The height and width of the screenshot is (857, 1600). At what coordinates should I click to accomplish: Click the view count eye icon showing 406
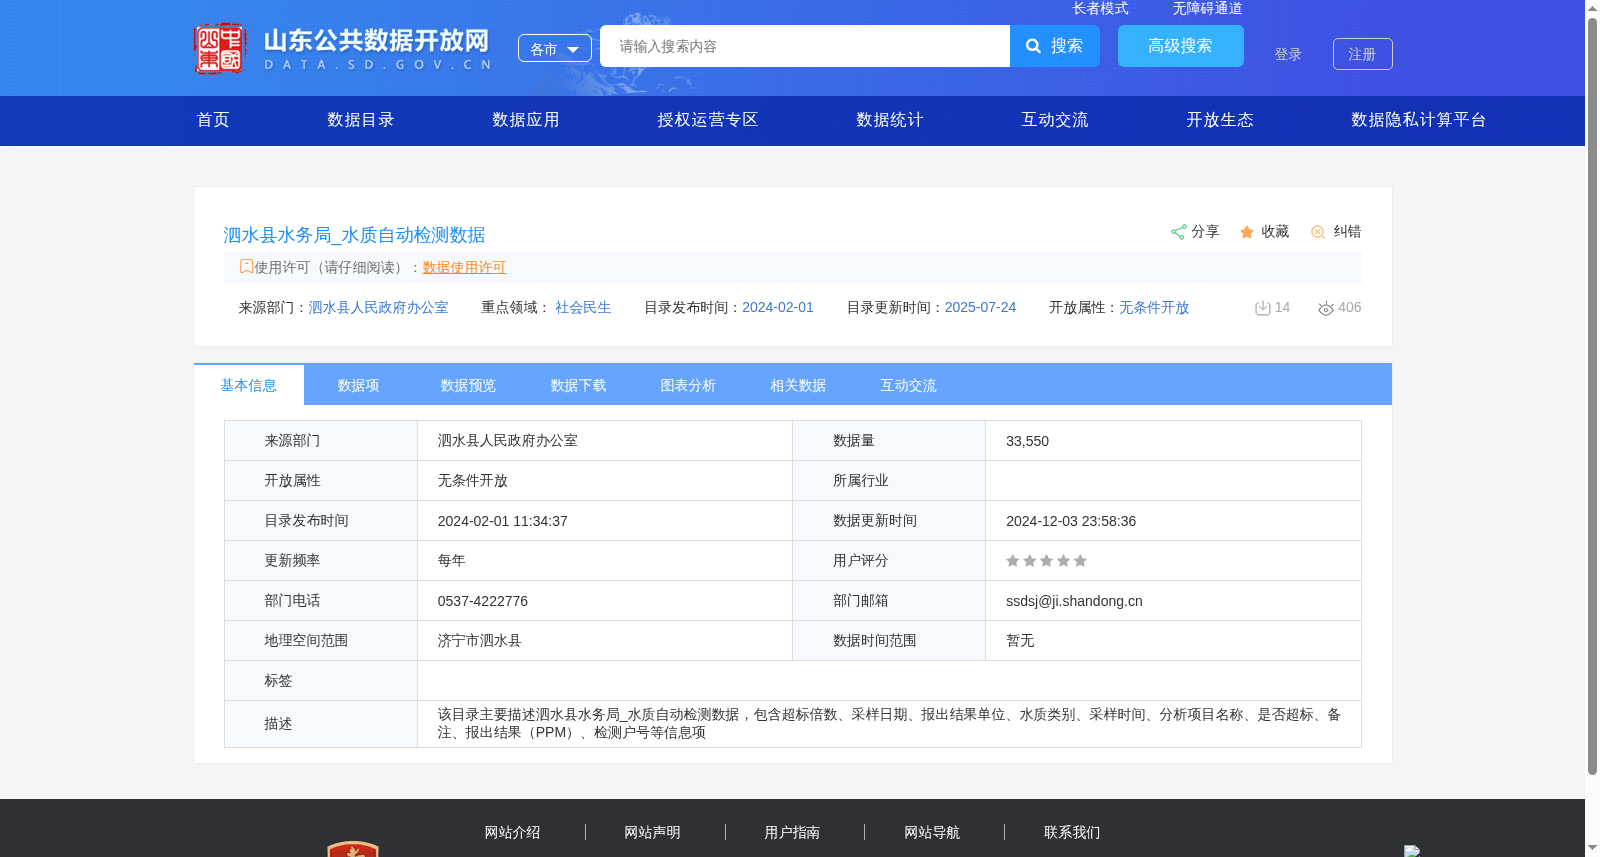click(1326, 308)
